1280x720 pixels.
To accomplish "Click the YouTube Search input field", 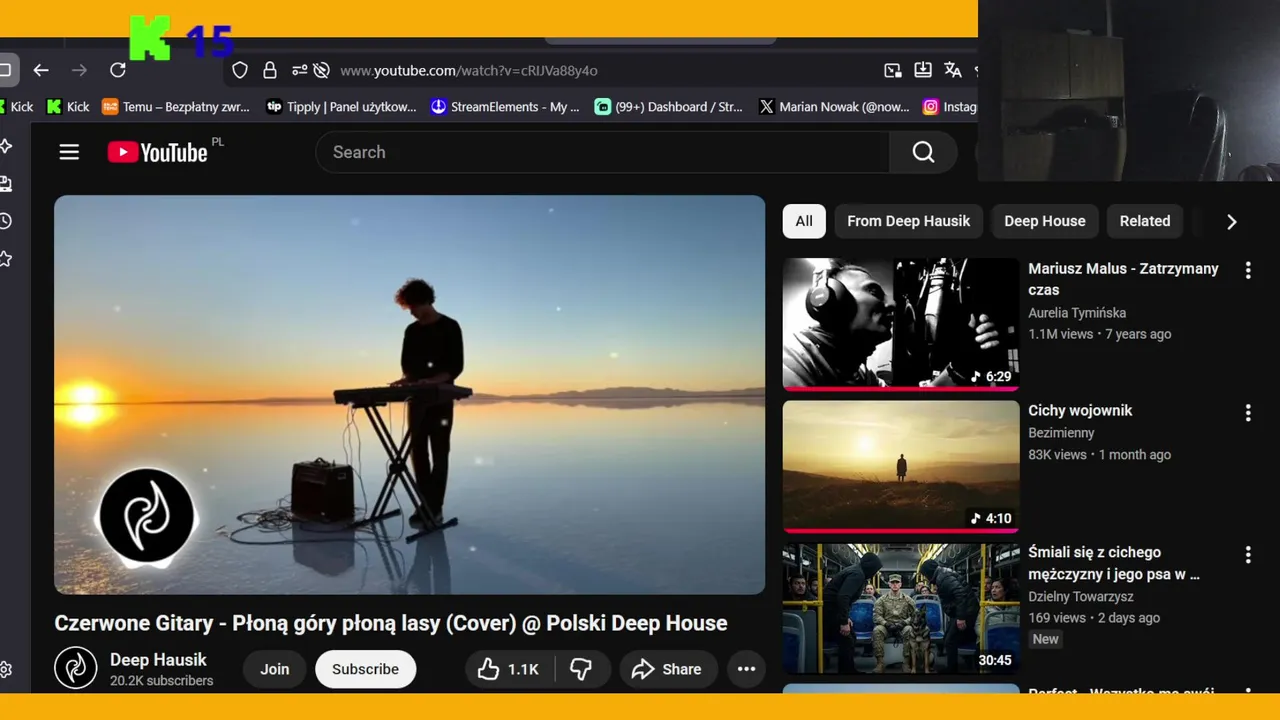I will (x=602, y=152).
